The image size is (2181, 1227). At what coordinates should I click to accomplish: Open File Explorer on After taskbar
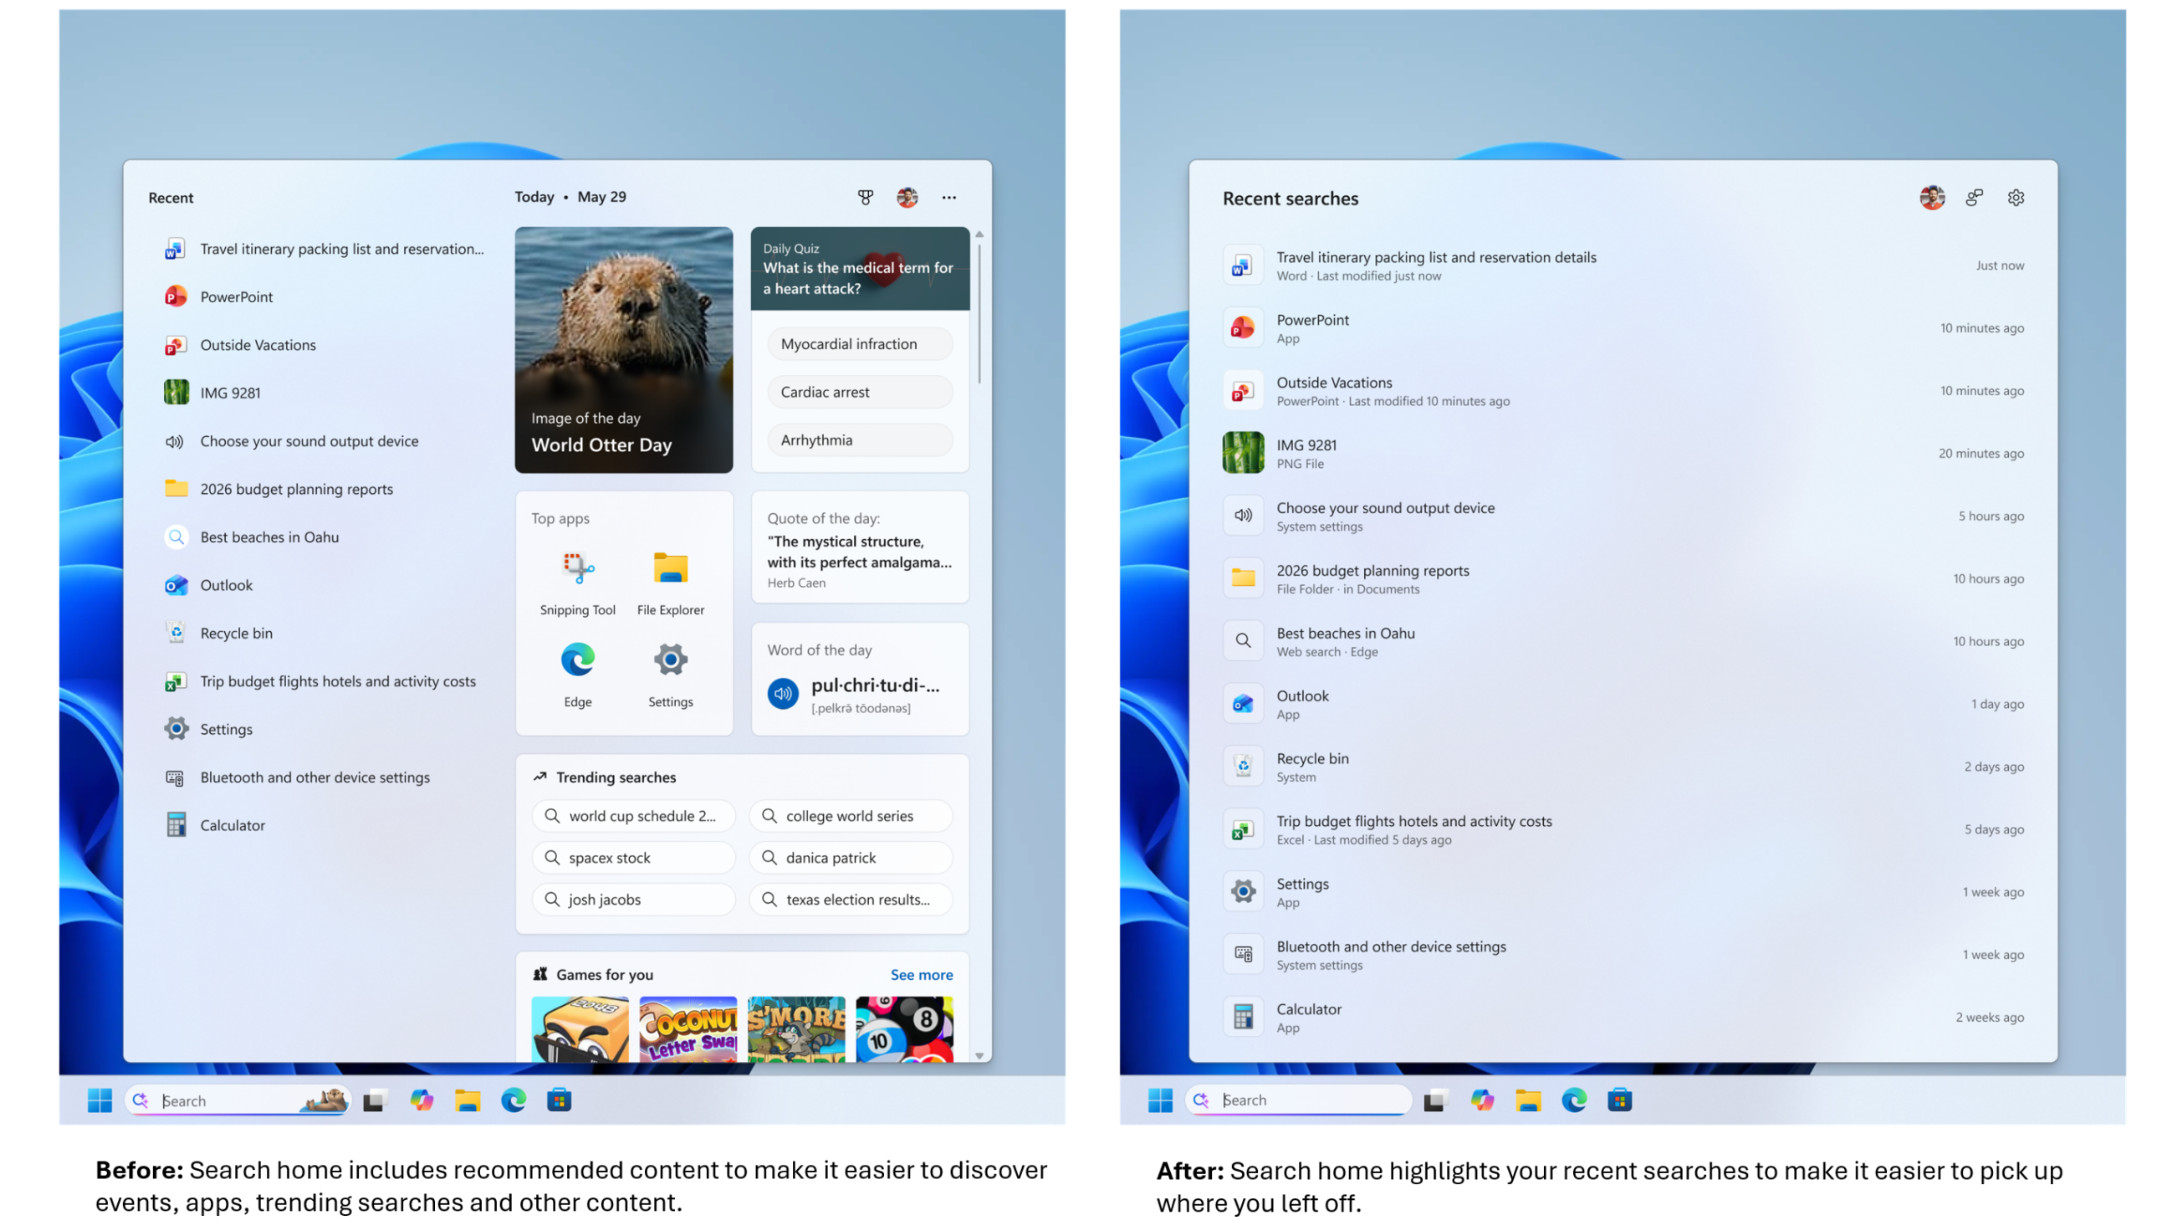[x=1528, y=1100]
